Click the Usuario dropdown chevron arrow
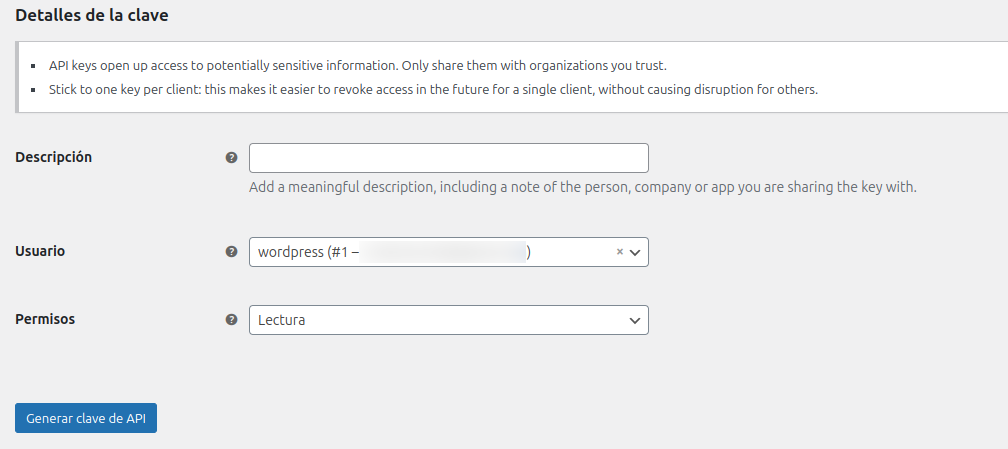This screenshot has width=1008, height=449. pyautogui.click(x=635, y=252)
